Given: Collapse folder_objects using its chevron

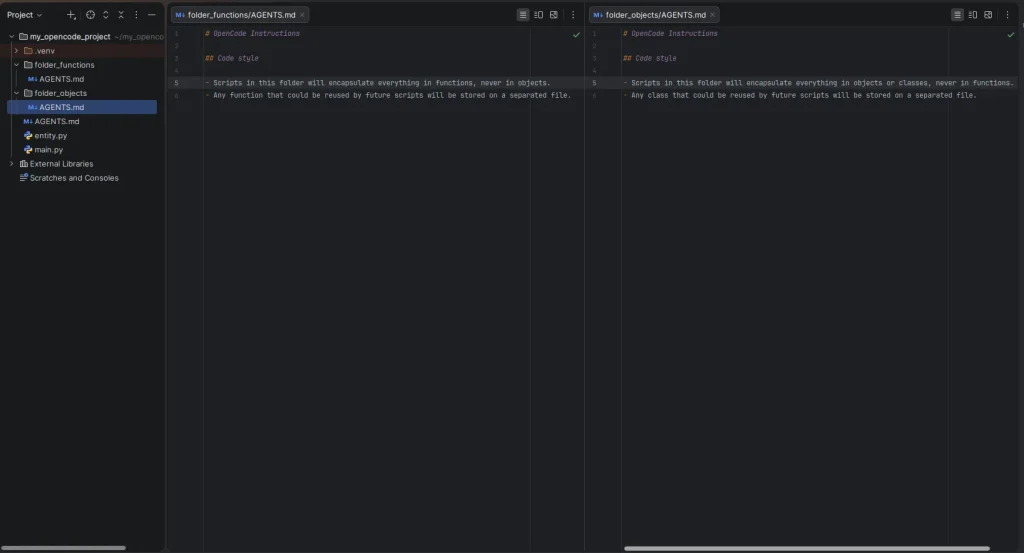Looking at the screenshot, I should tap(16, 93).
